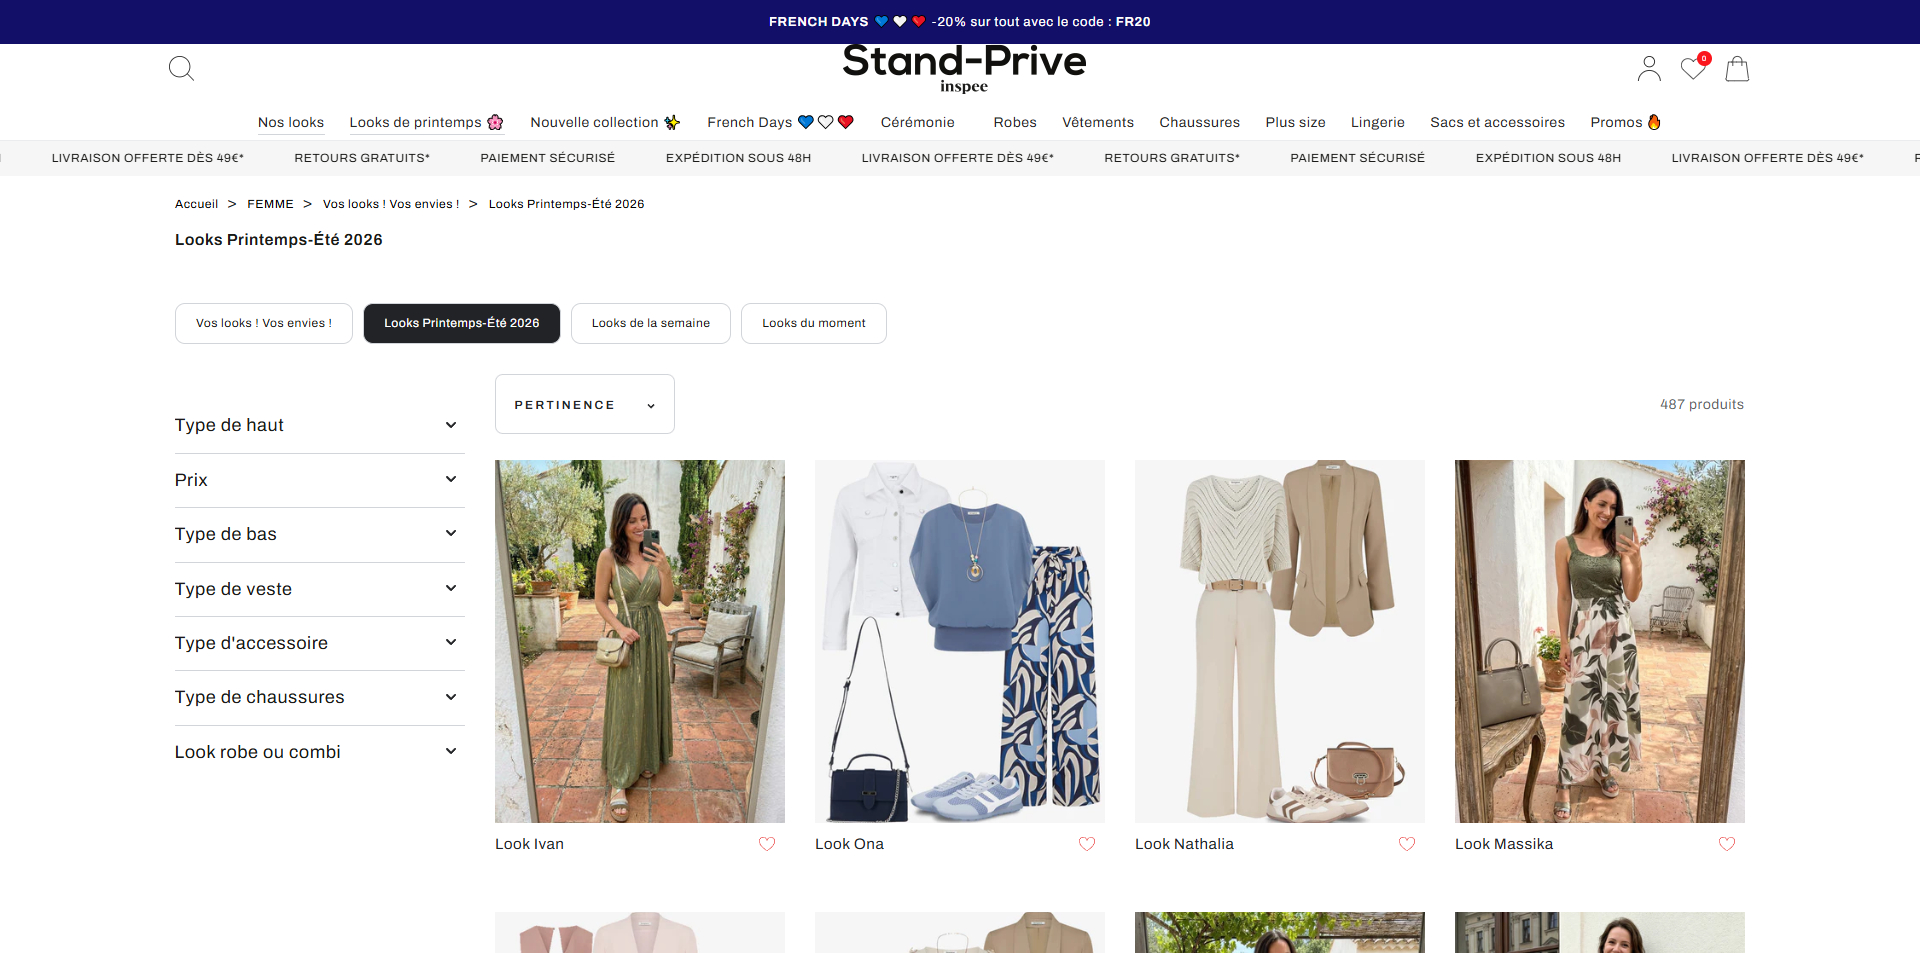Image resolution: width=1920 pixels, height=953 pixels.
Task: Go to Vos looks ! Vos envies ! breadcrumb
Action: [391, 204]
